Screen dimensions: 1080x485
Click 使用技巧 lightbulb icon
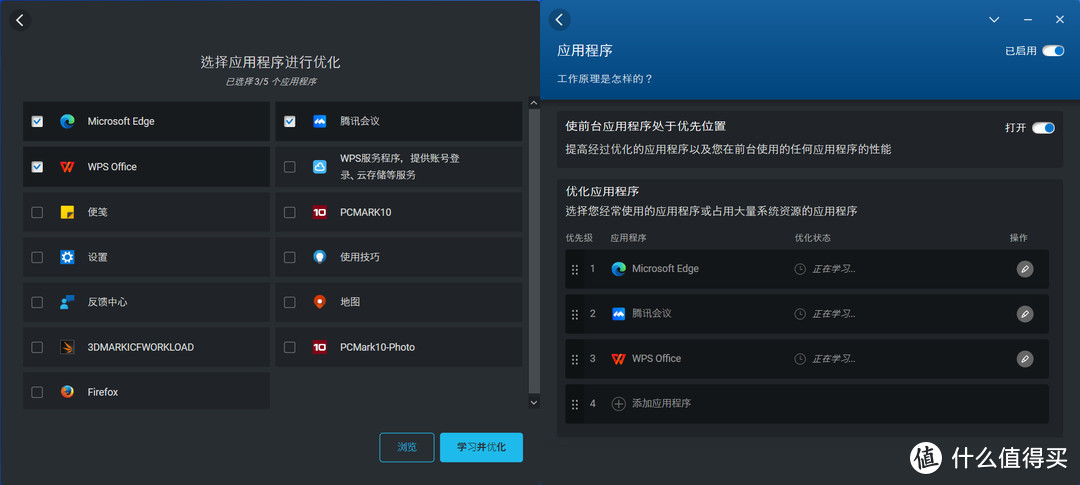(320, 257)
